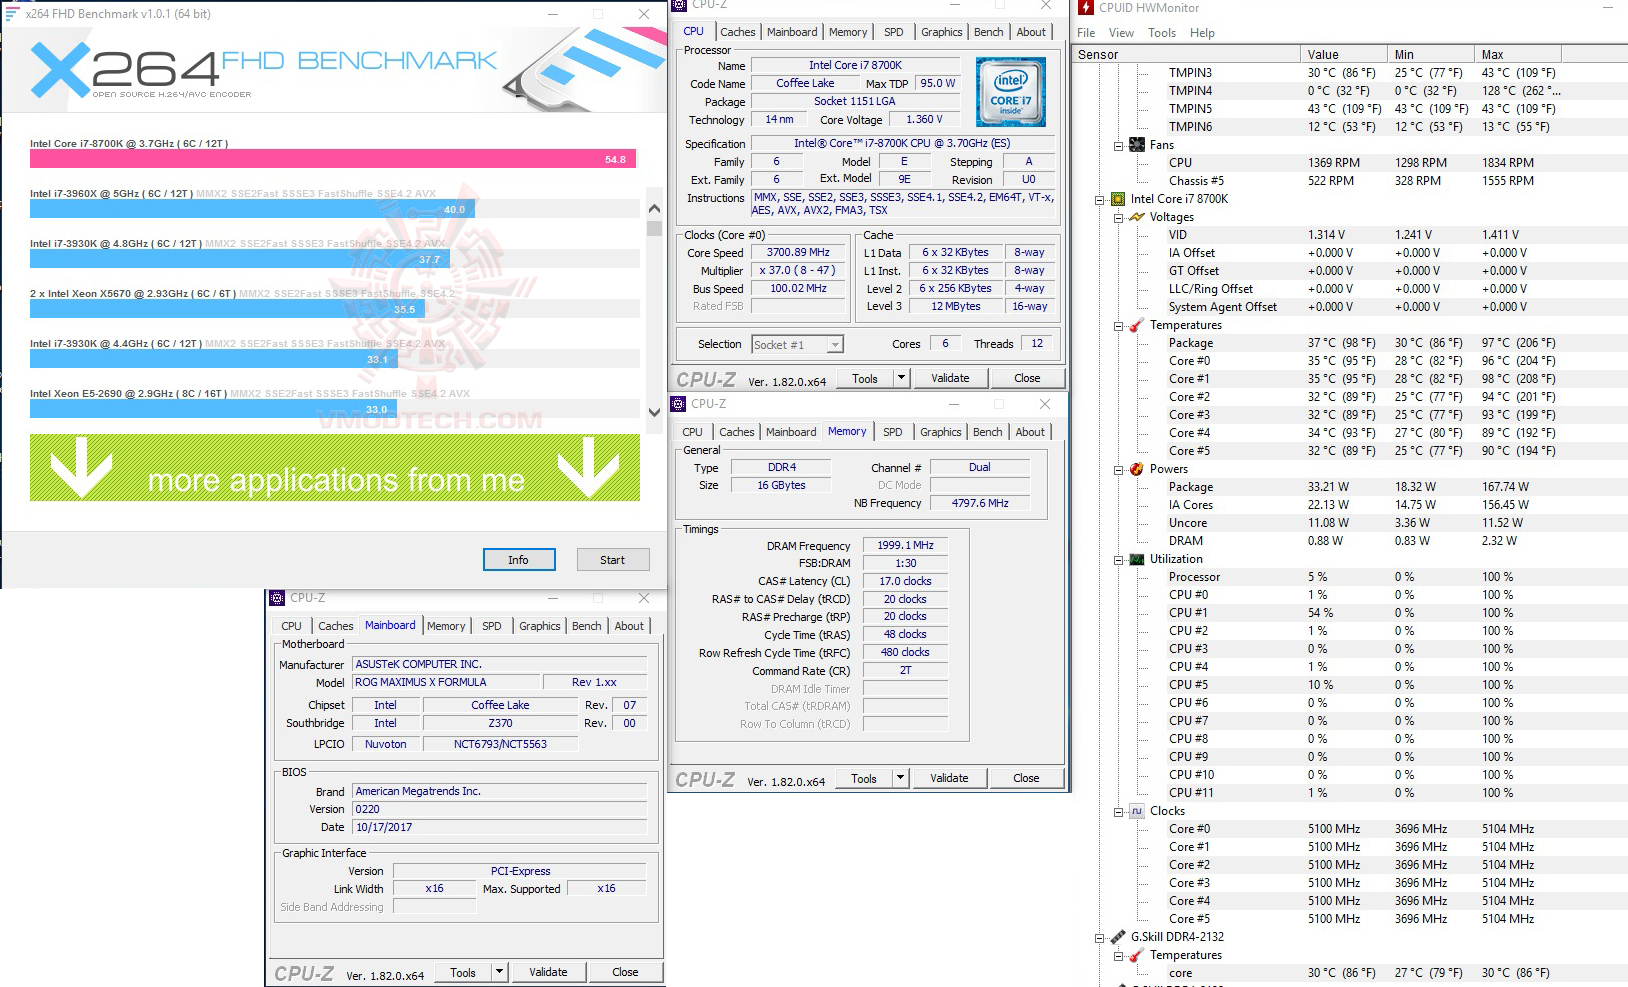The width and height of the screenshot is (1628, 987).
Task: Collapse the Clocks node in HWMonitor
Action: point(1119,811)
